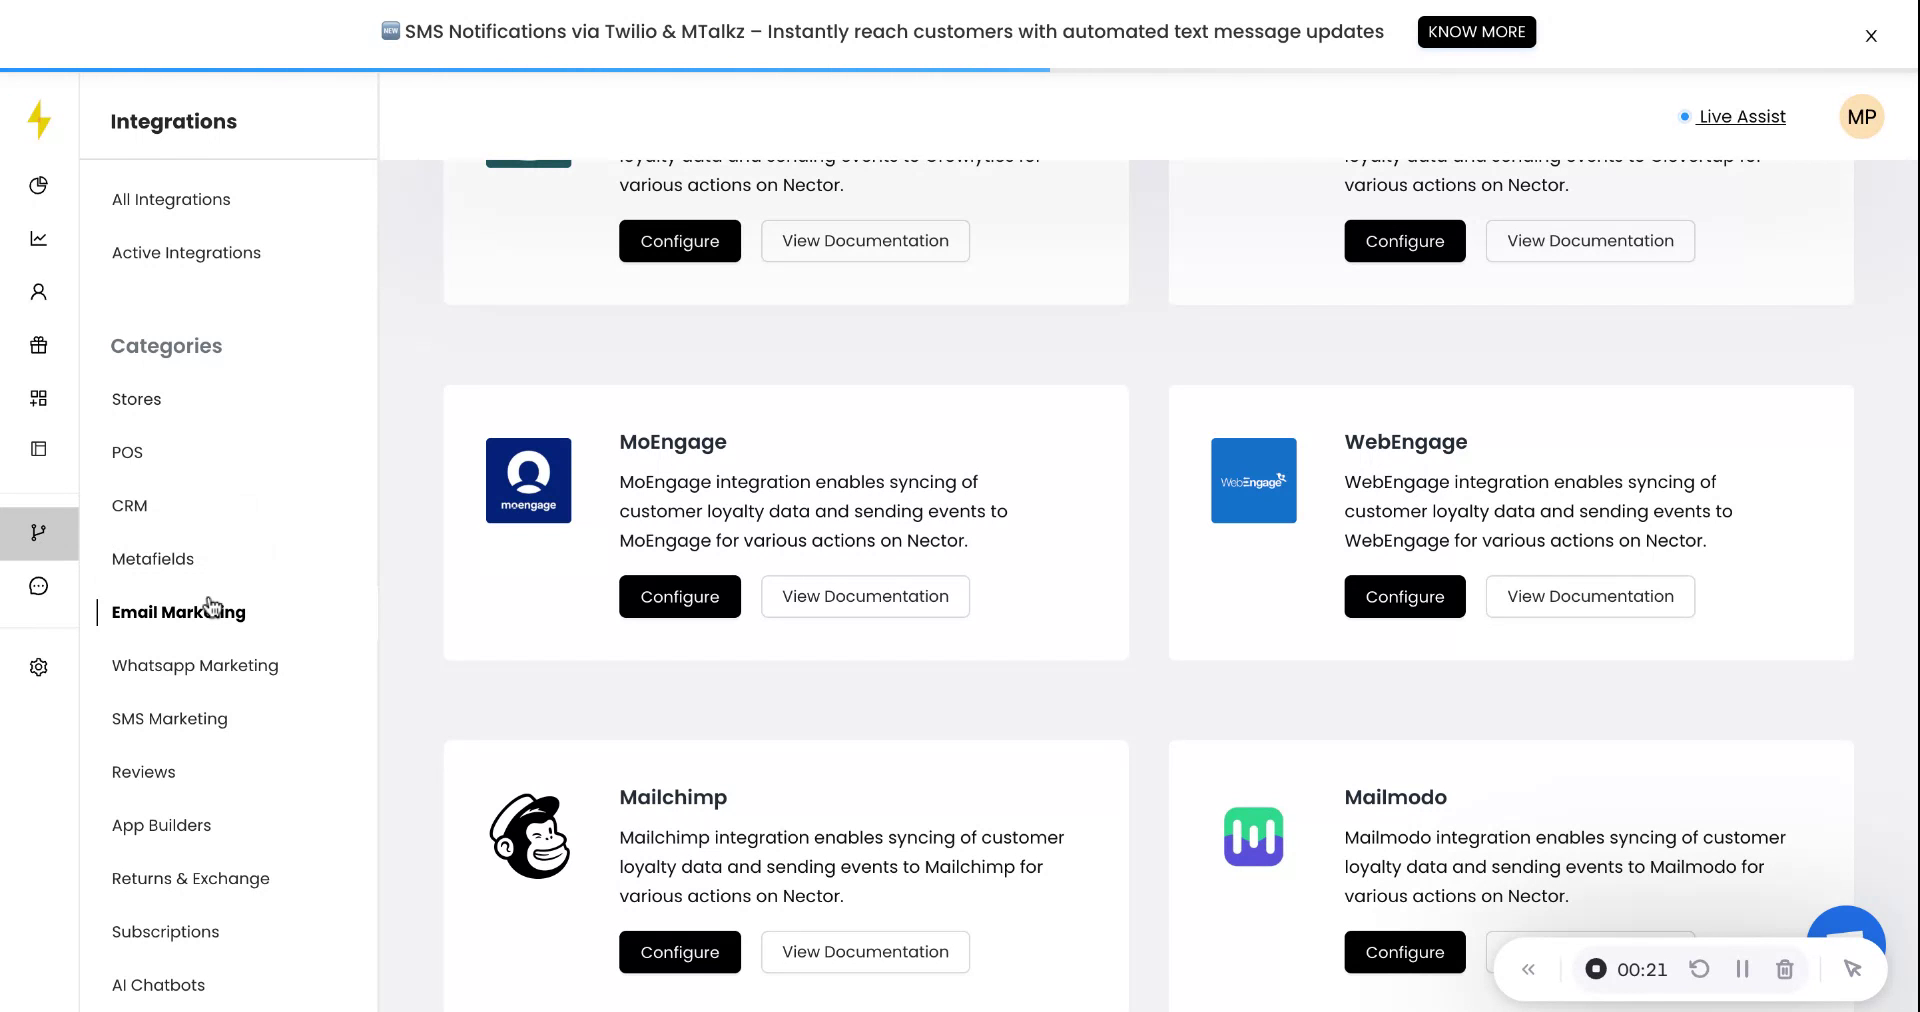This screenshot has height=1012, width=1920.
Task: Delete the recording with the trash icon
Action: pyautogui.click(x=1785, y=969)
